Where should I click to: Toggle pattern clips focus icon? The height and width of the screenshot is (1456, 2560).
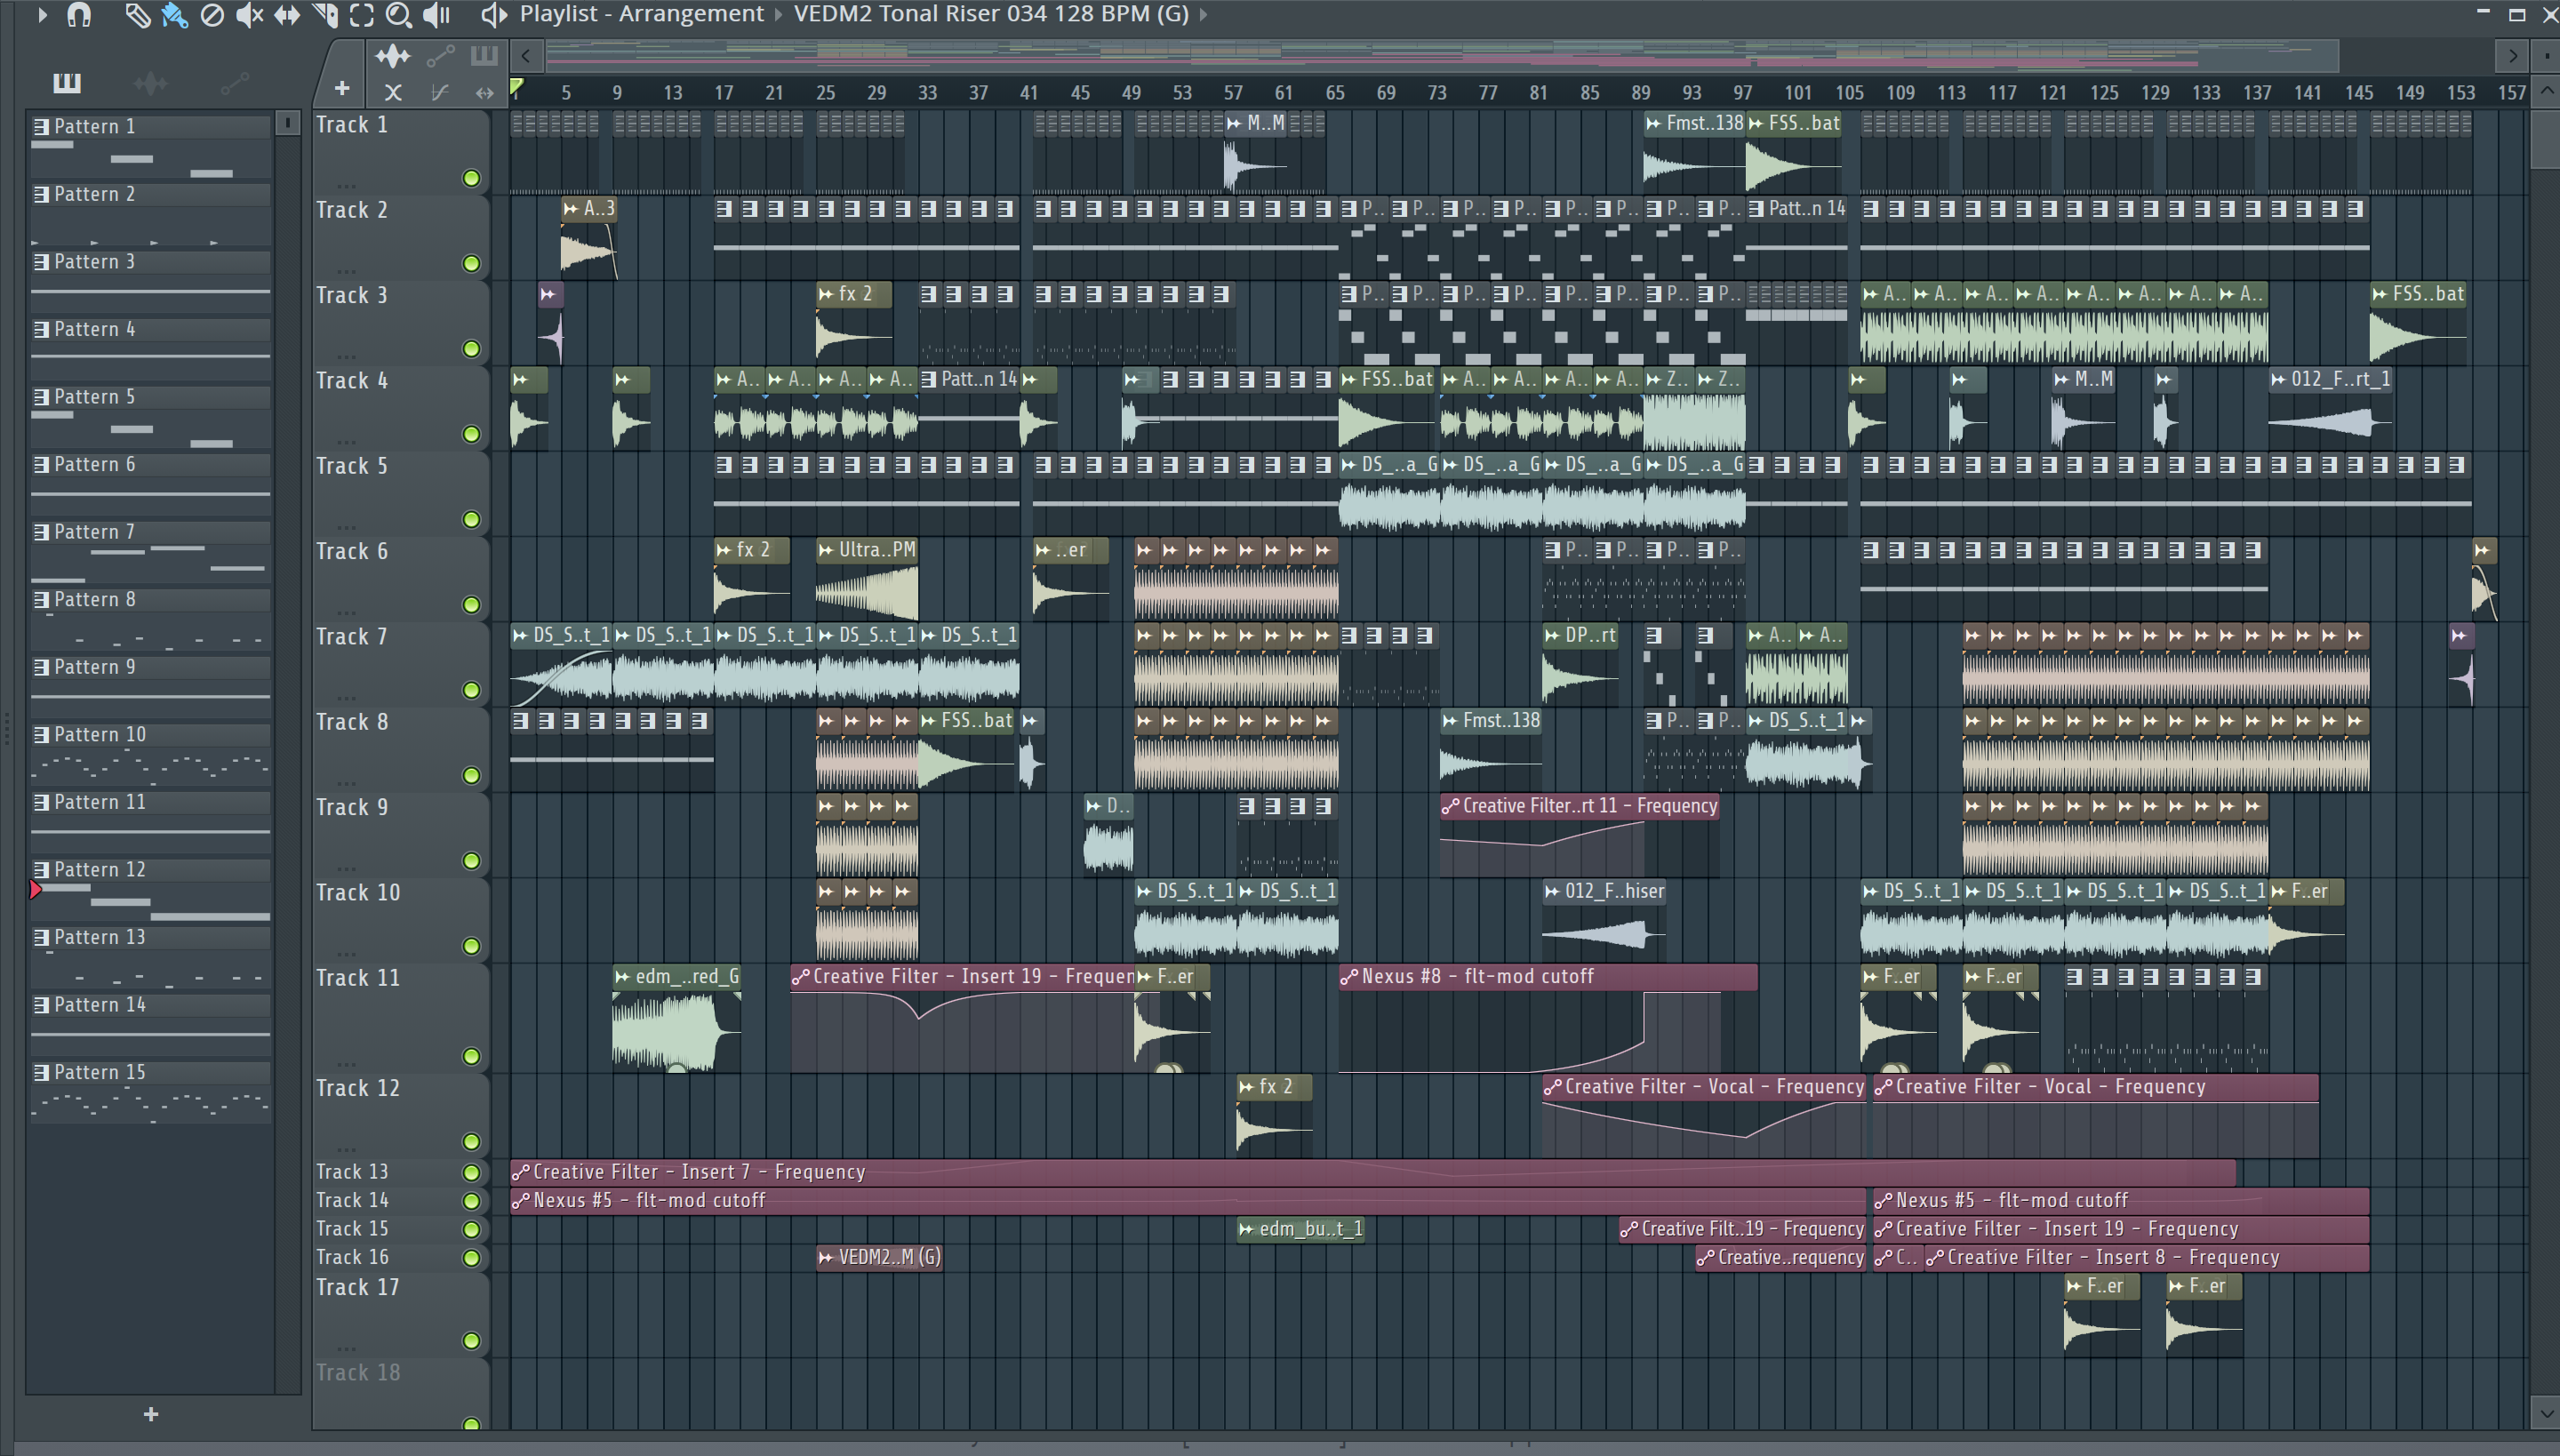pyautogui.click(x=484, y=56)
